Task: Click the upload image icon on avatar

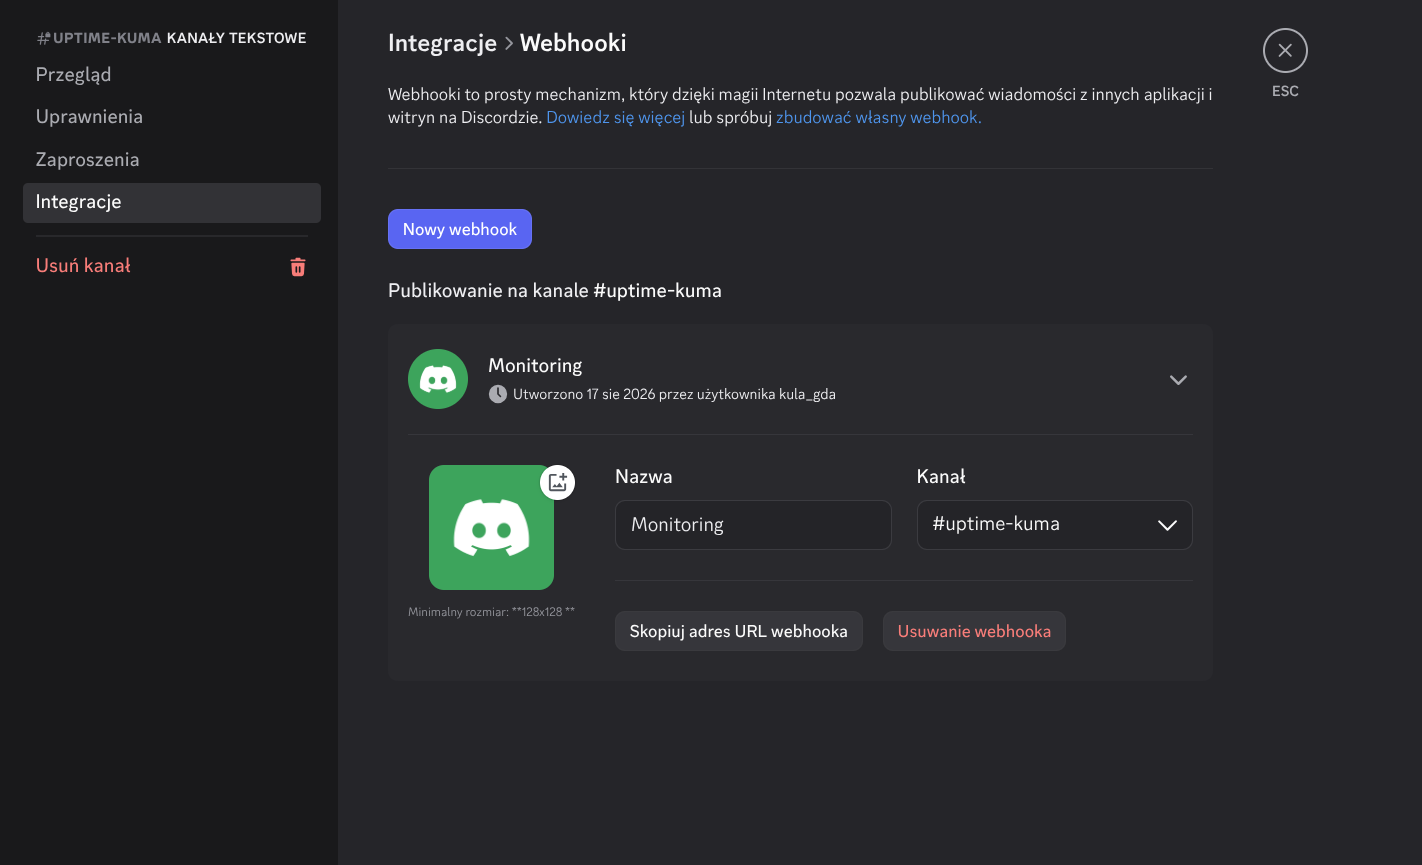Action: 558,482
